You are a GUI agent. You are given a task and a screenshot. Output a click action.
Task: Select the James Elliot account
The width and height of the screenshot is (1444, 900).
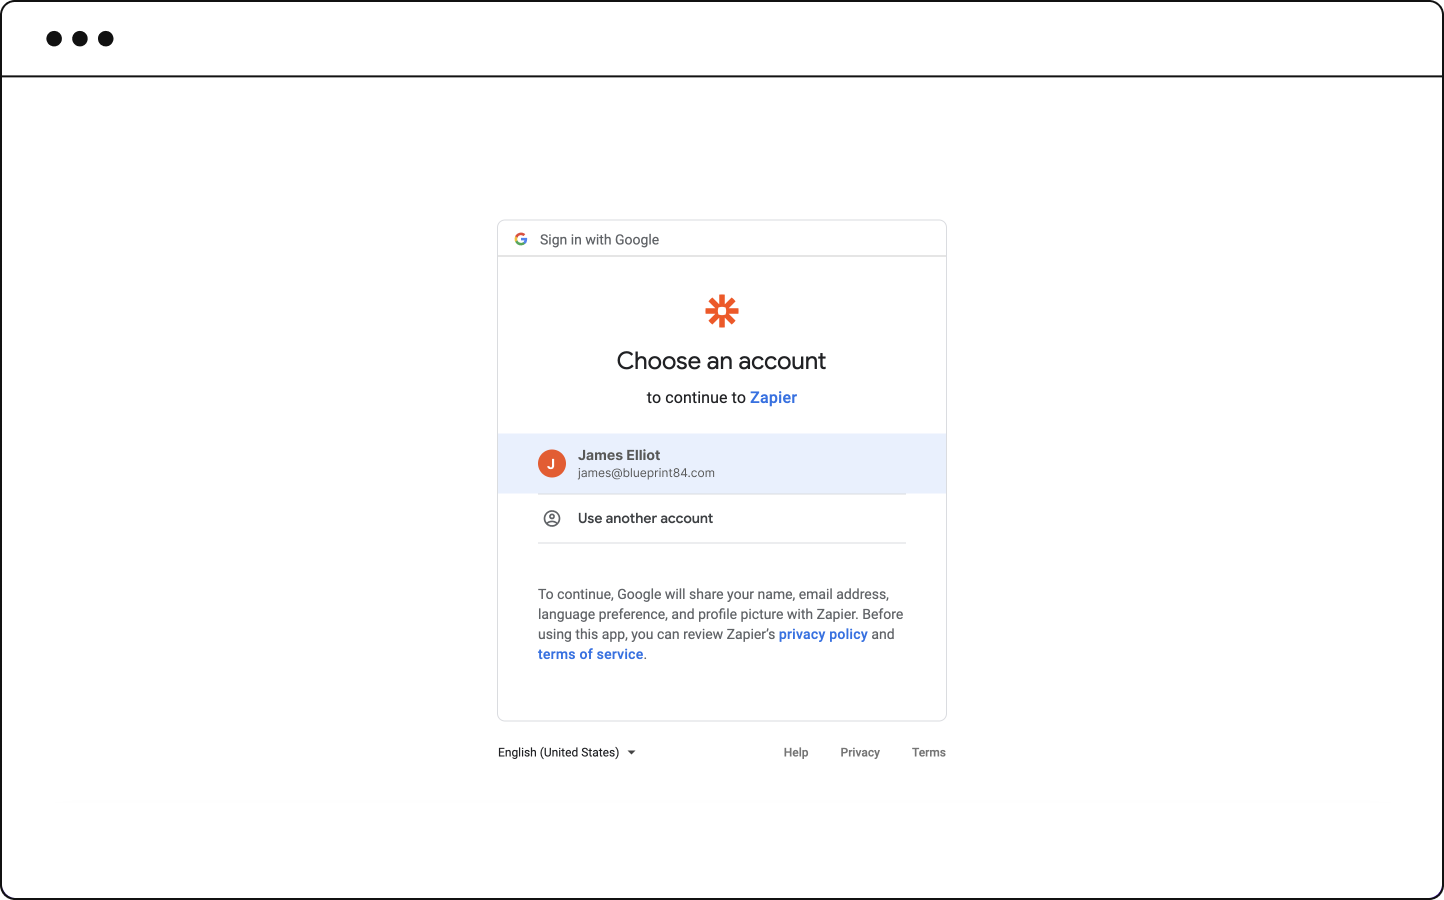pos(722,463)
